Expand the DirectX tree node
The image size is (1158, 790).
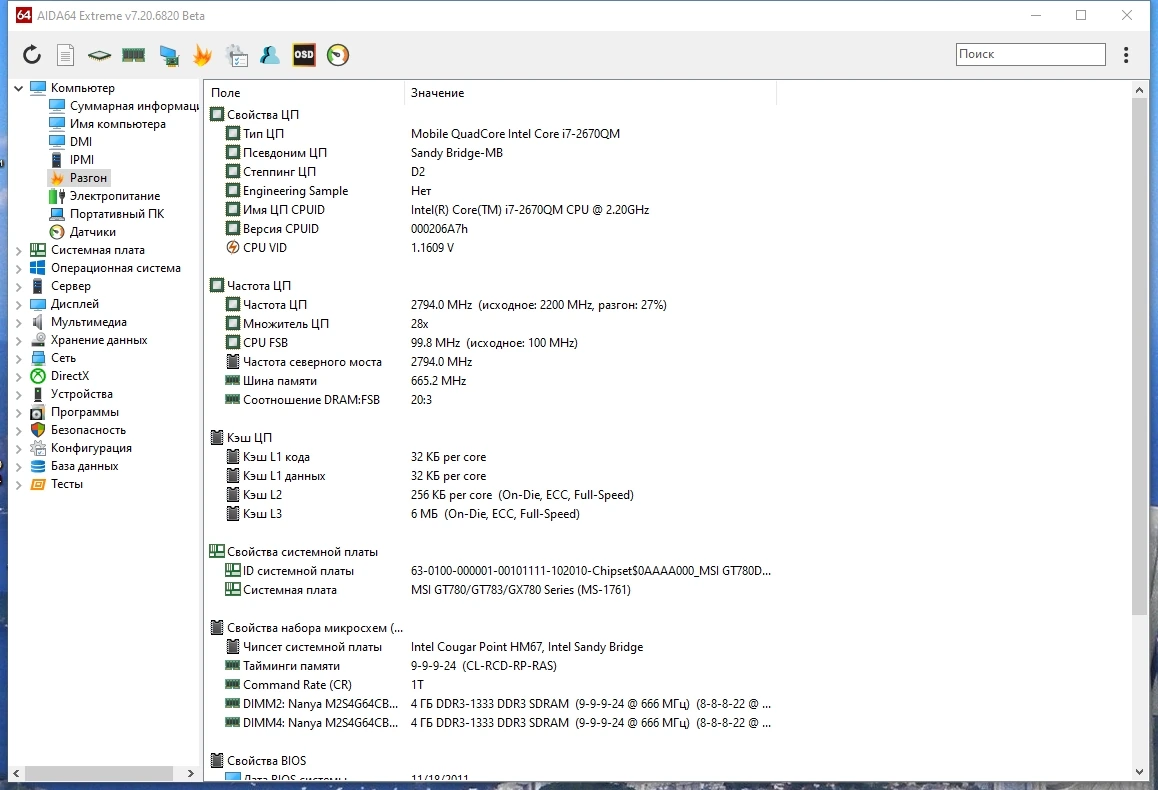[18, 377]
